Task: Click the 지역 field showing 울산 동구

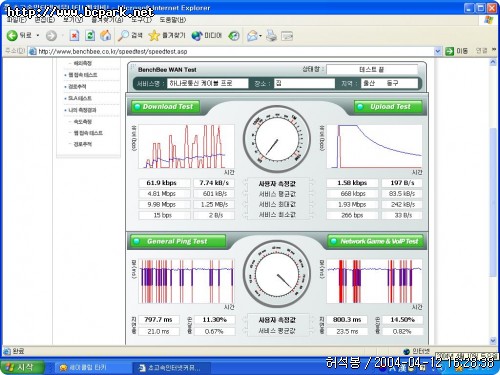Action: tap(389, 83)
